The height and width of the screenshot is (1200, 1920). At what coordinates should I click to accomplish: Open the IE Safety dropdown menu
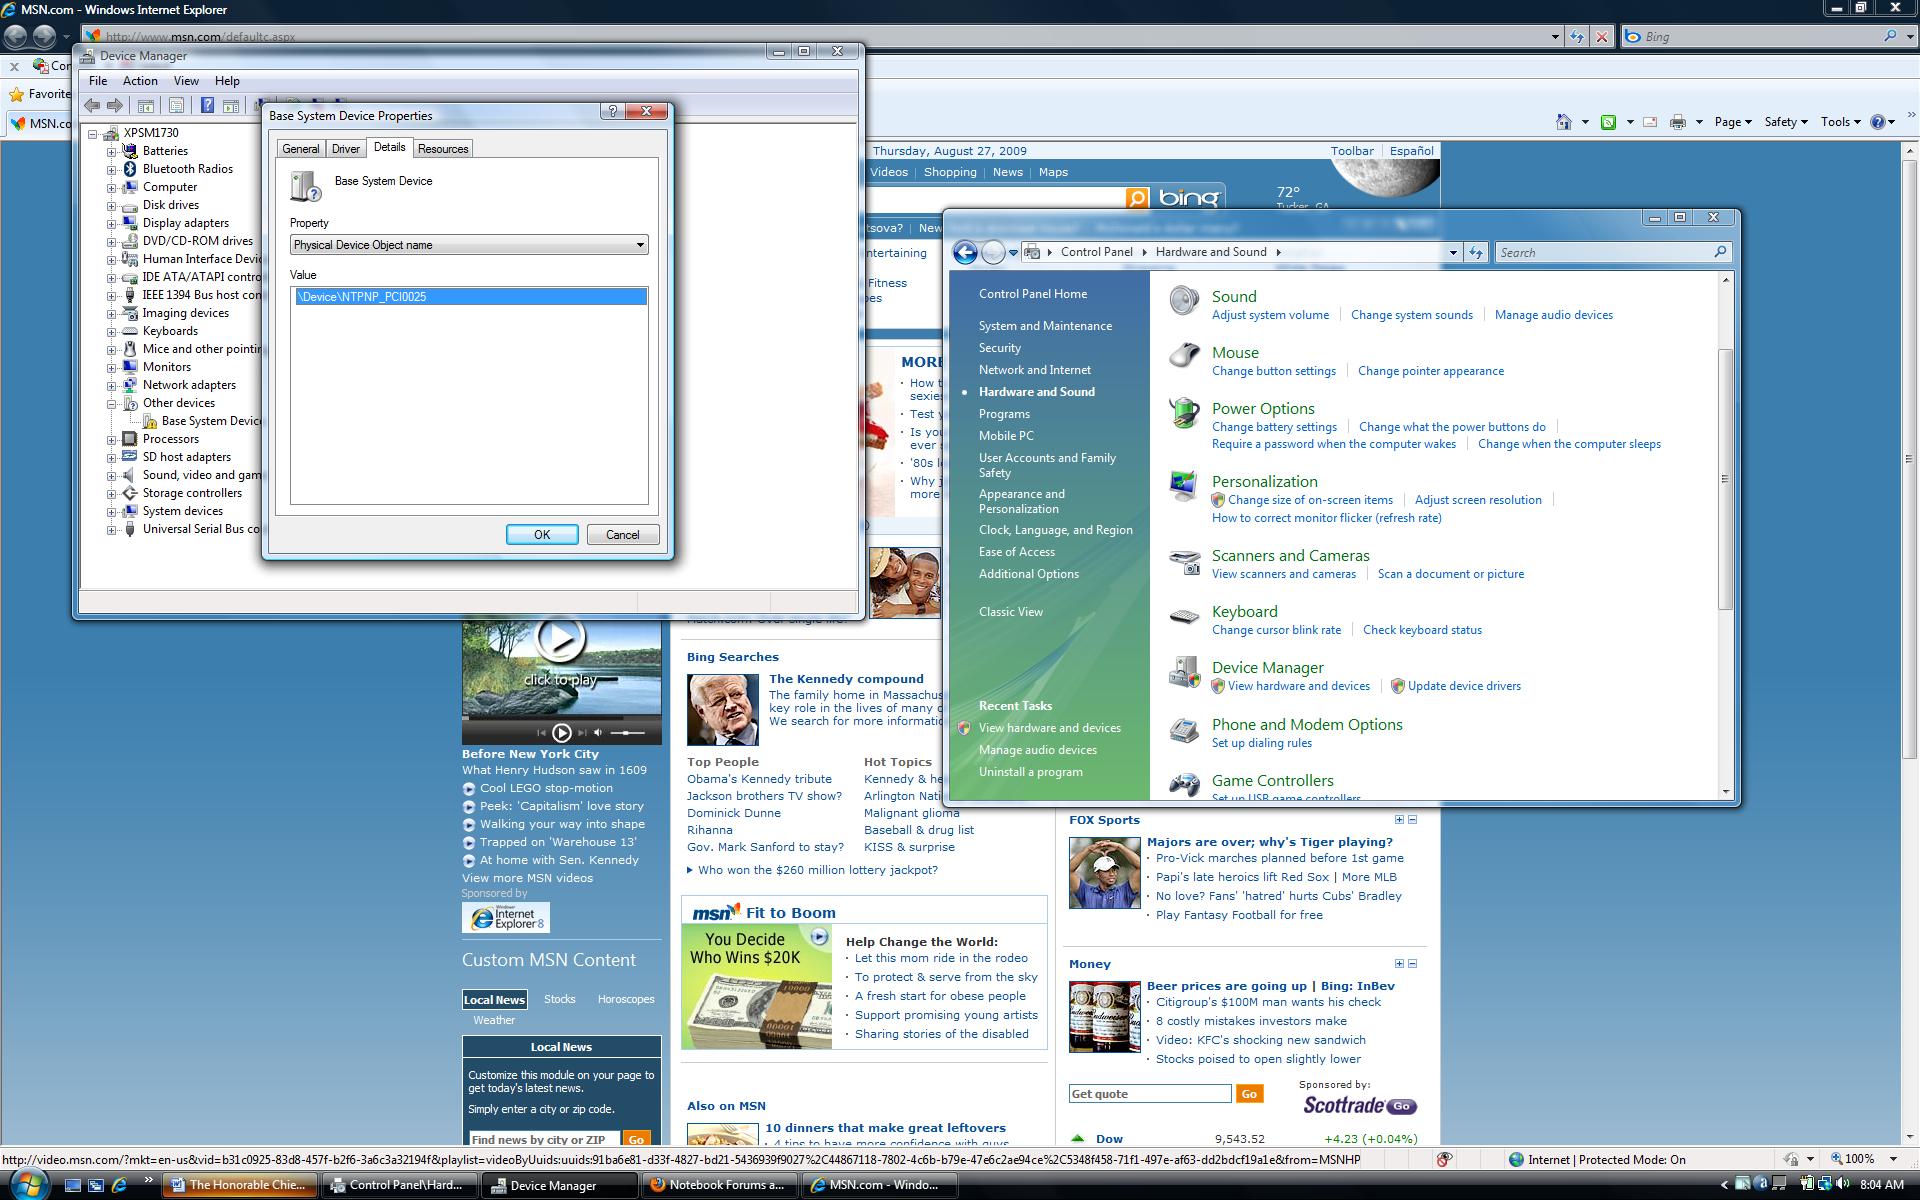coord(1785,122)
